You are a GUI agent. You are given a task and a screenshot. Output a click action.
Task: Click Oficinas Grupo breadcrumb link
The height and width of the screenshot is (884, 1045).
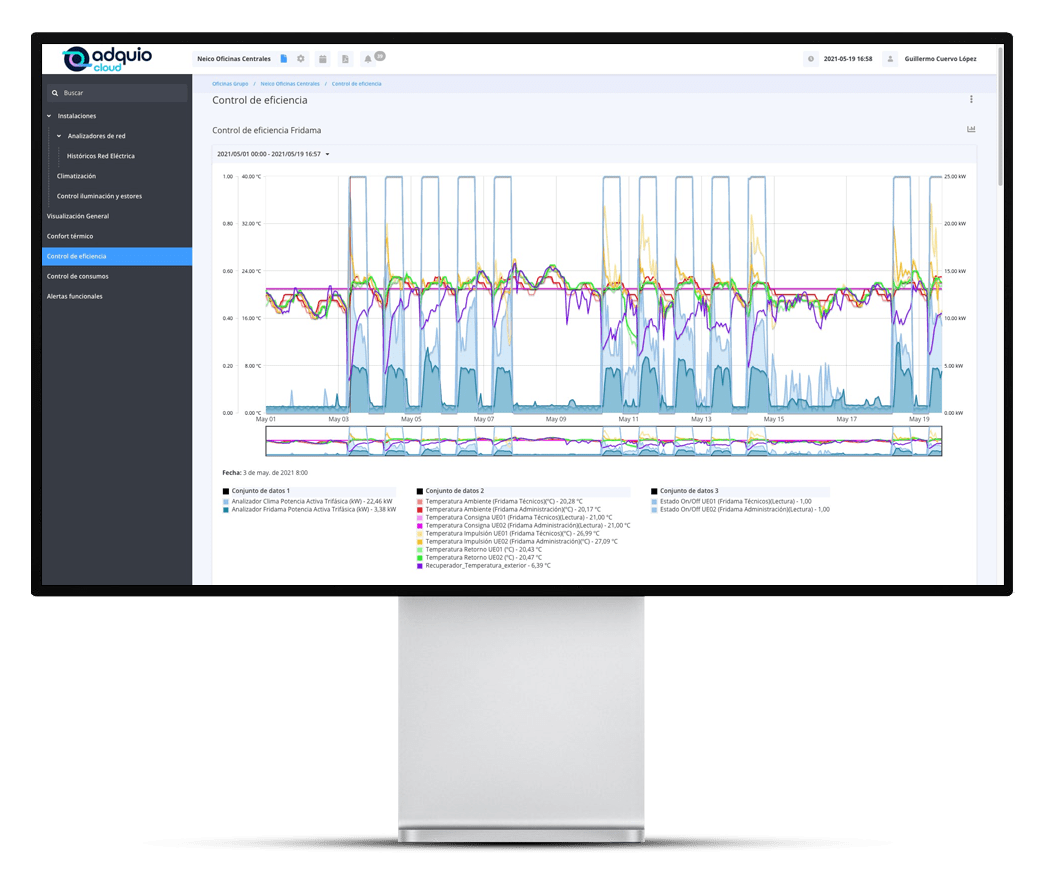(230, 84)
